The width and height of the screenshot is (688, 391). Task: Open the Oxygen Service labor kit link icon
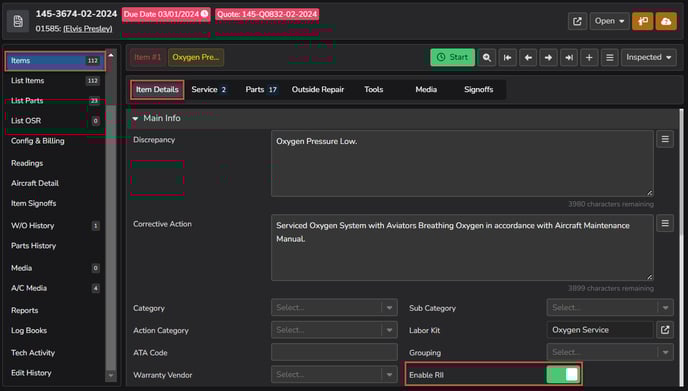coord(665,330)
